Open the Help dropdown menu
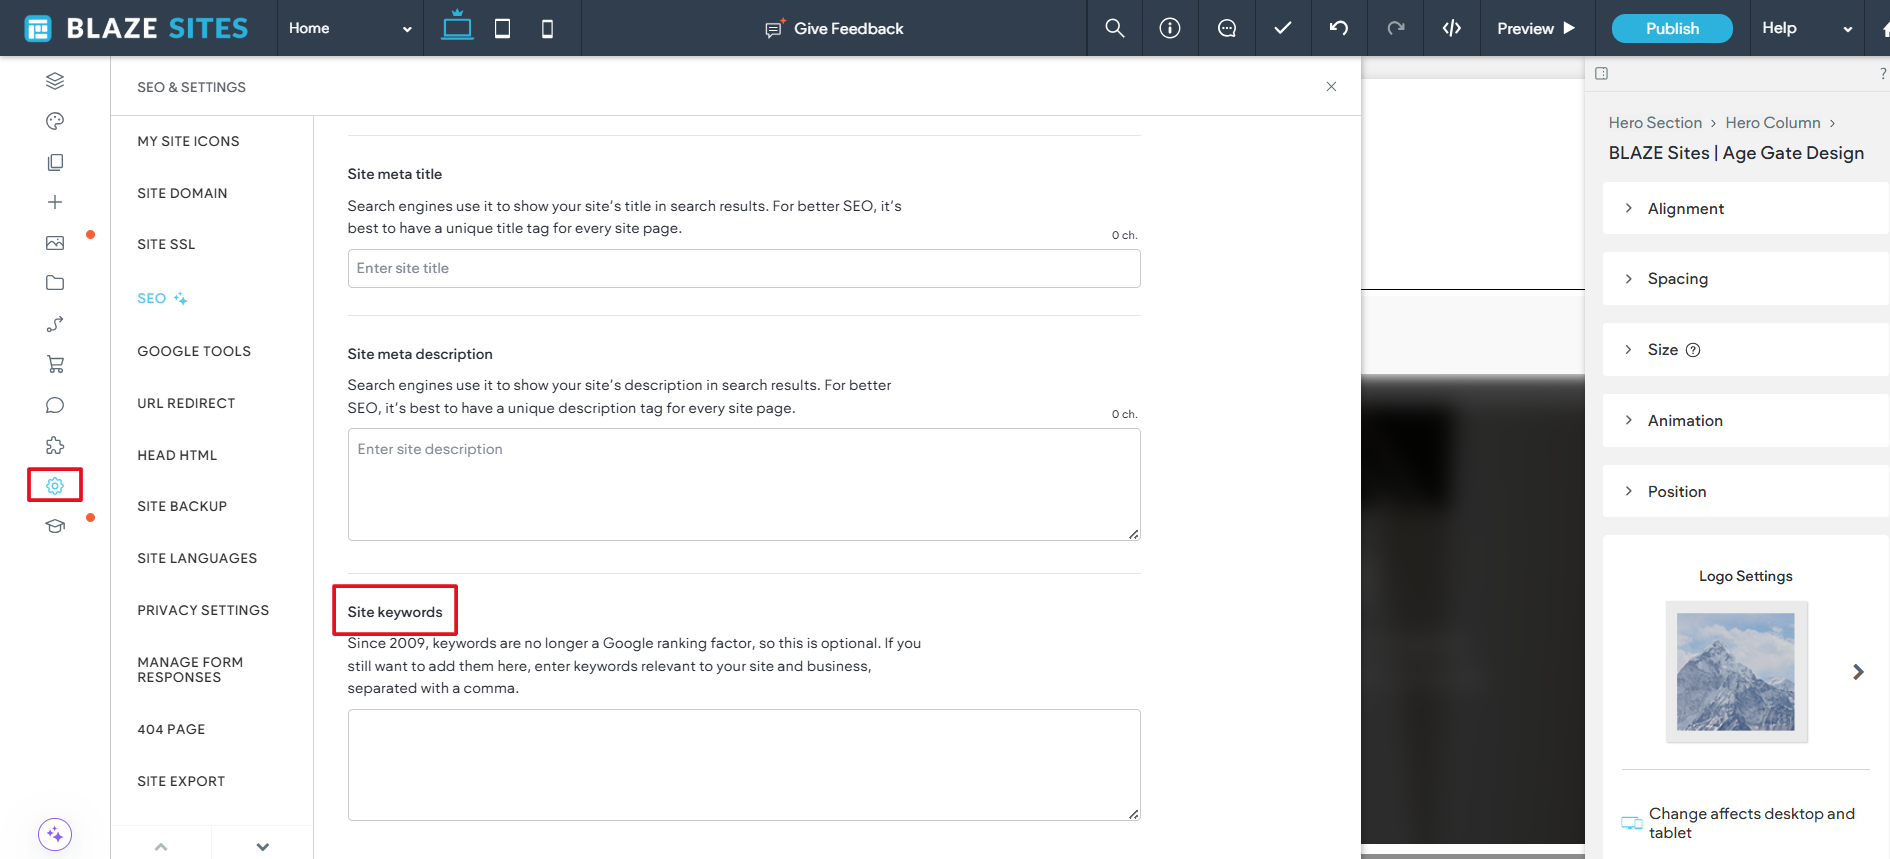This screenshot has height=859, width=1890. (x=1808, y=28)
